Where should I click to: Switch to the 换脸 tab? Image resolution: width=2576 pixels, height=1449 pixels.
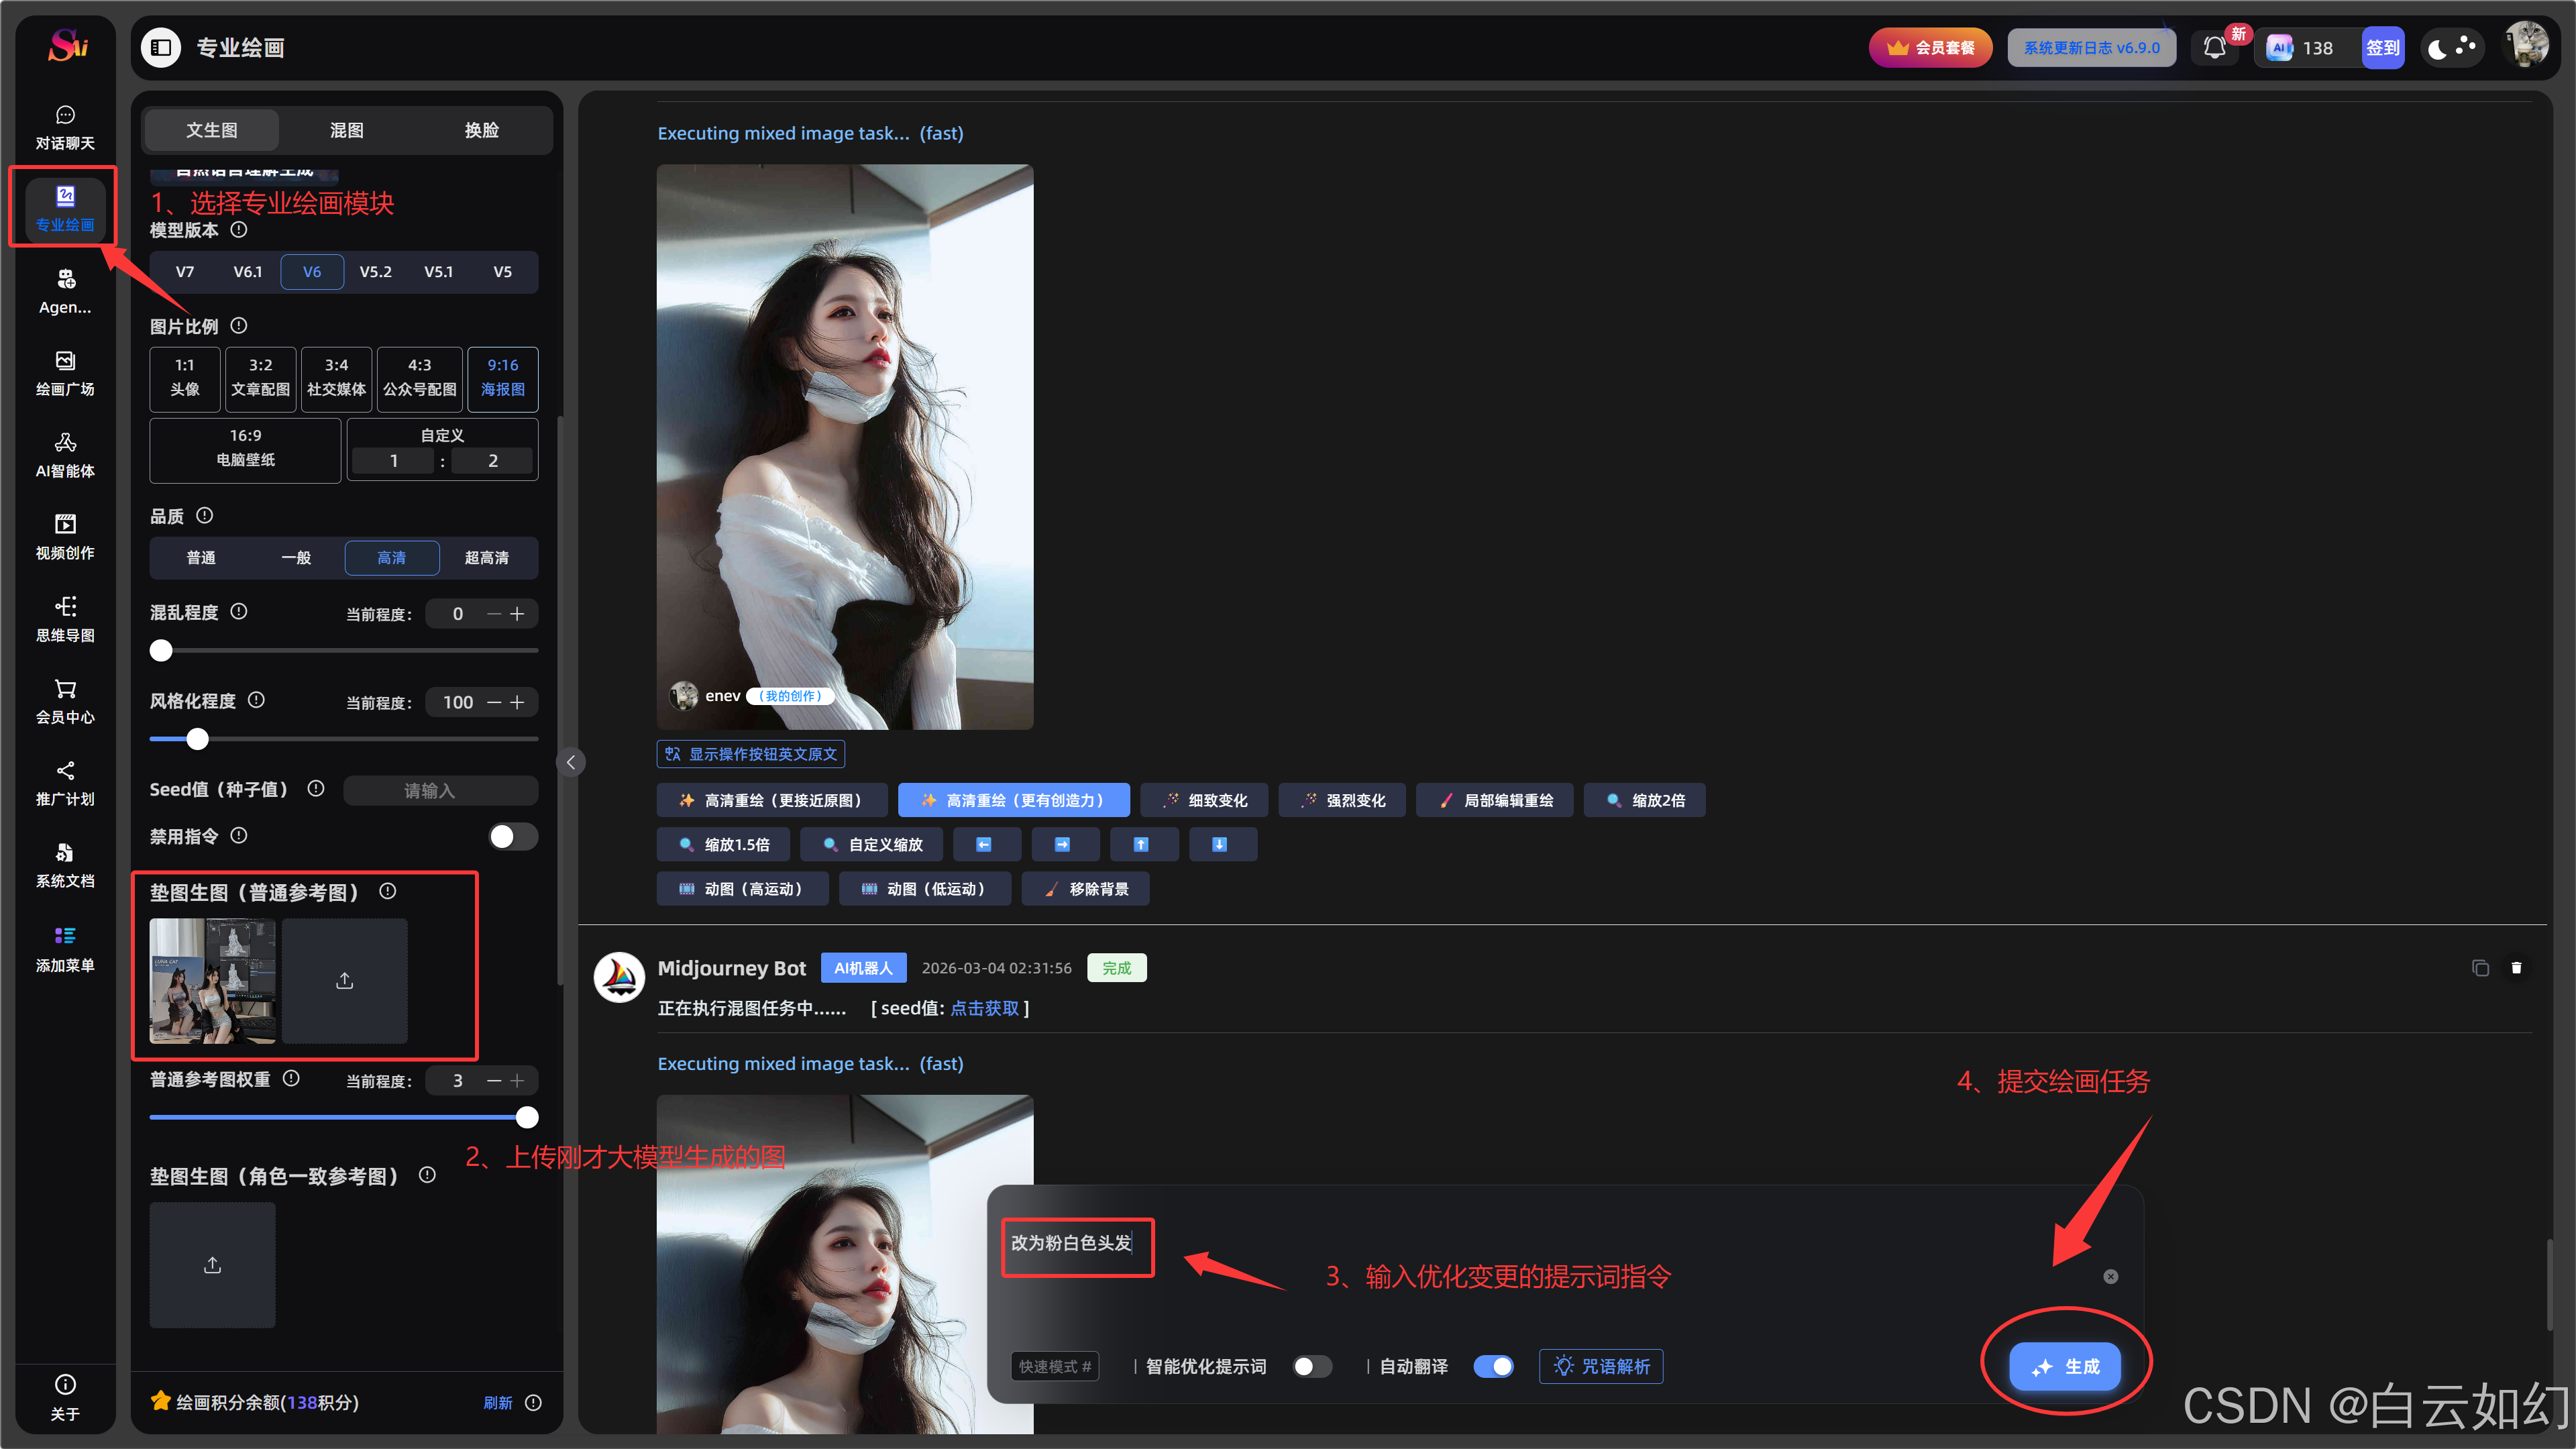(481, 130)
